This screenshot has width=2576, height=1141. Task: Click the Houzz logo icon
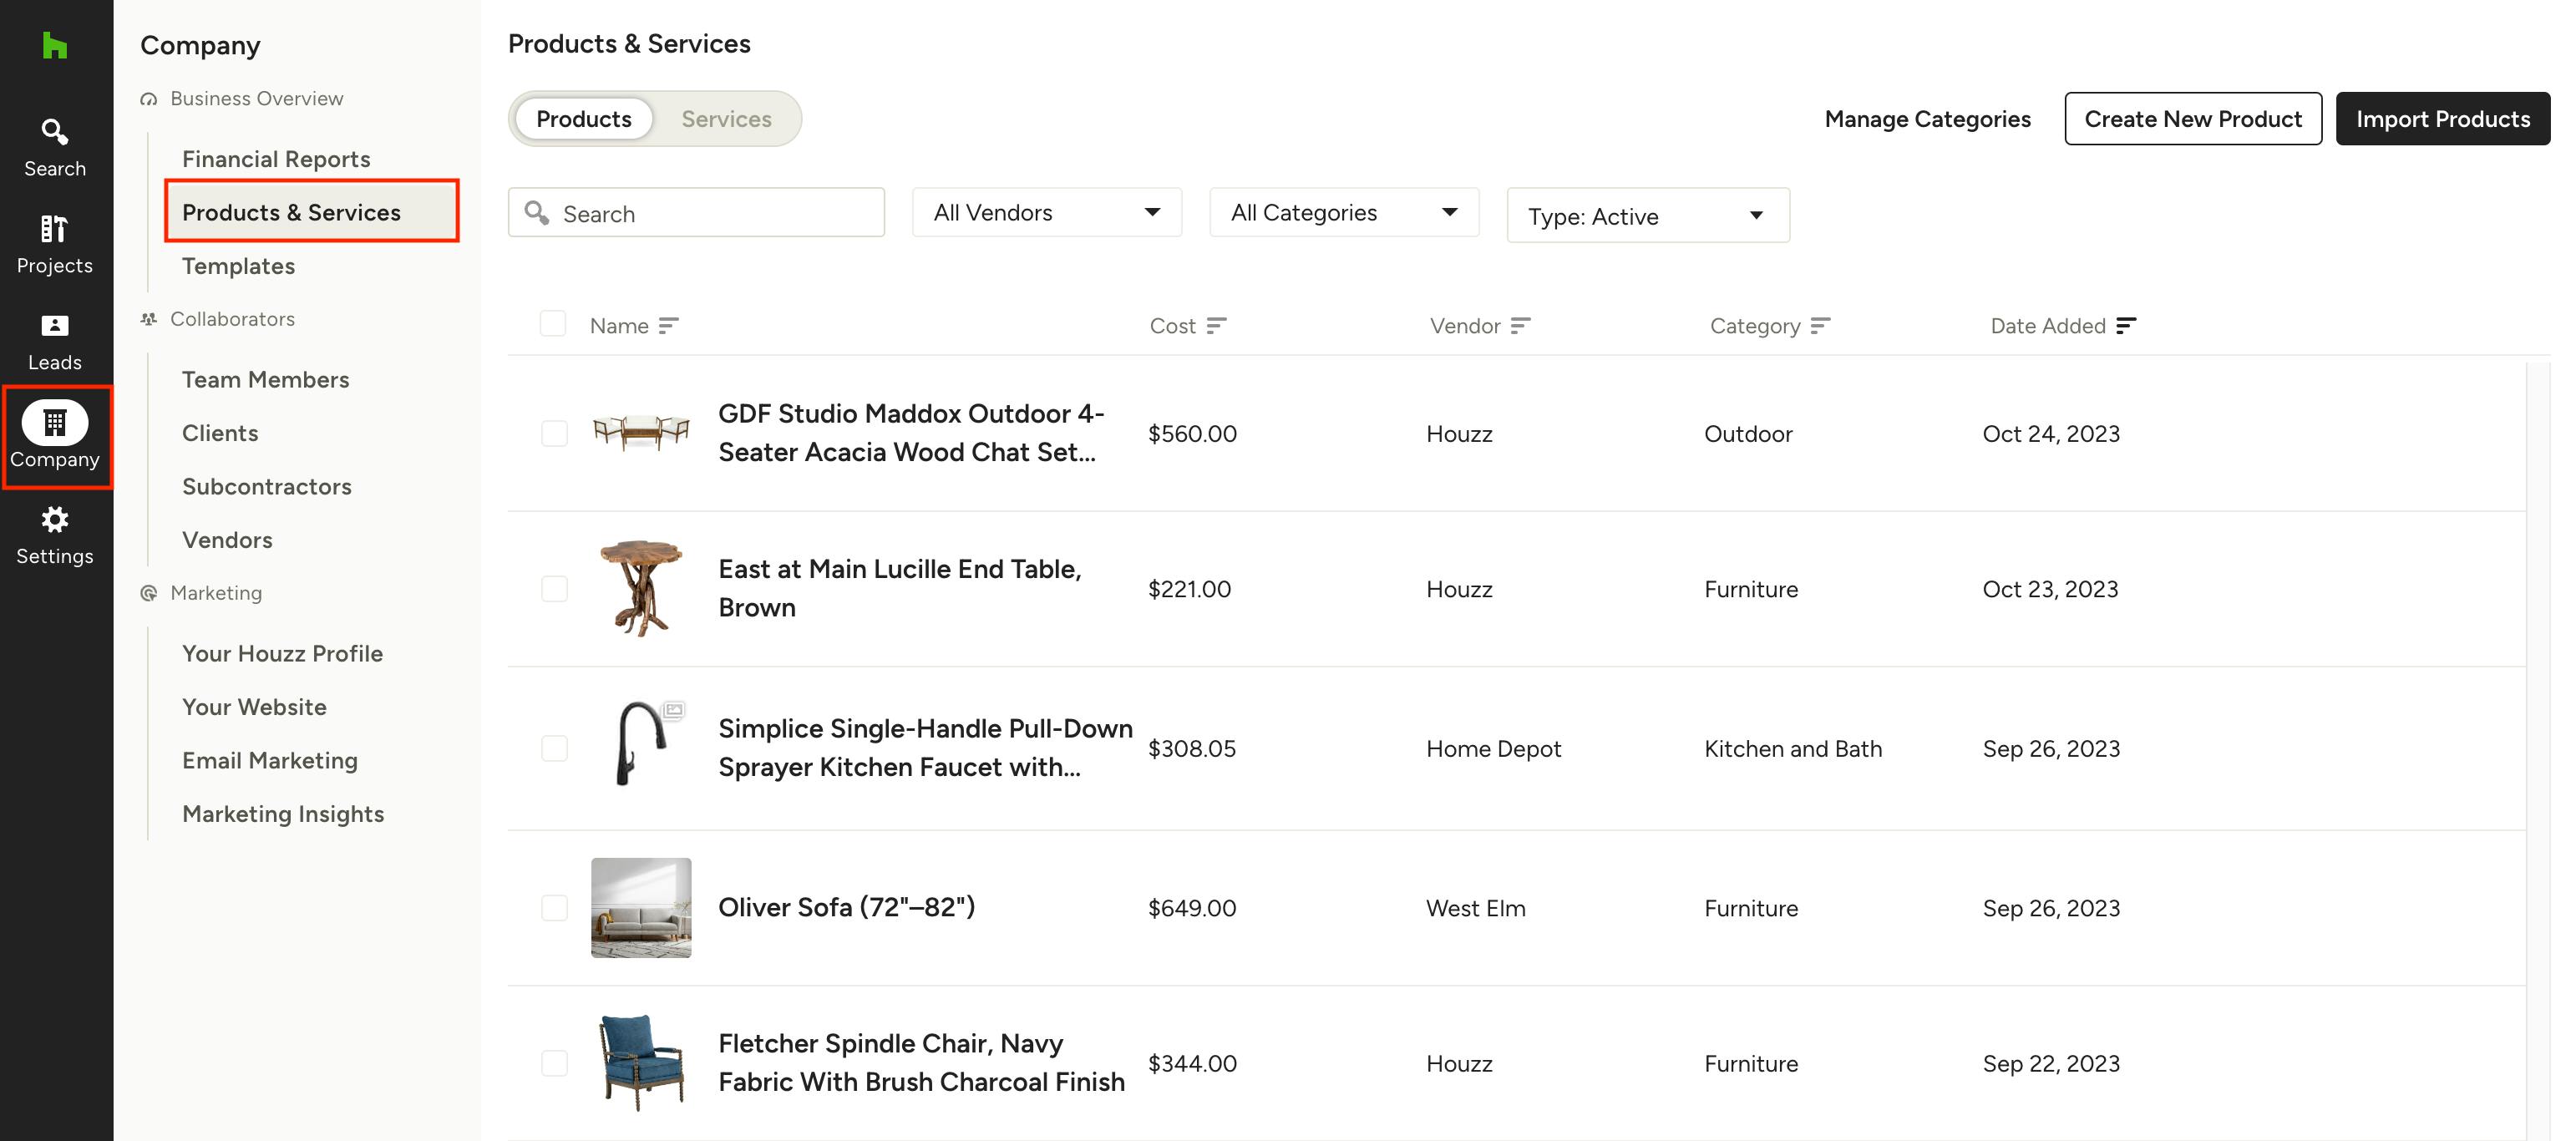point(55,45)
